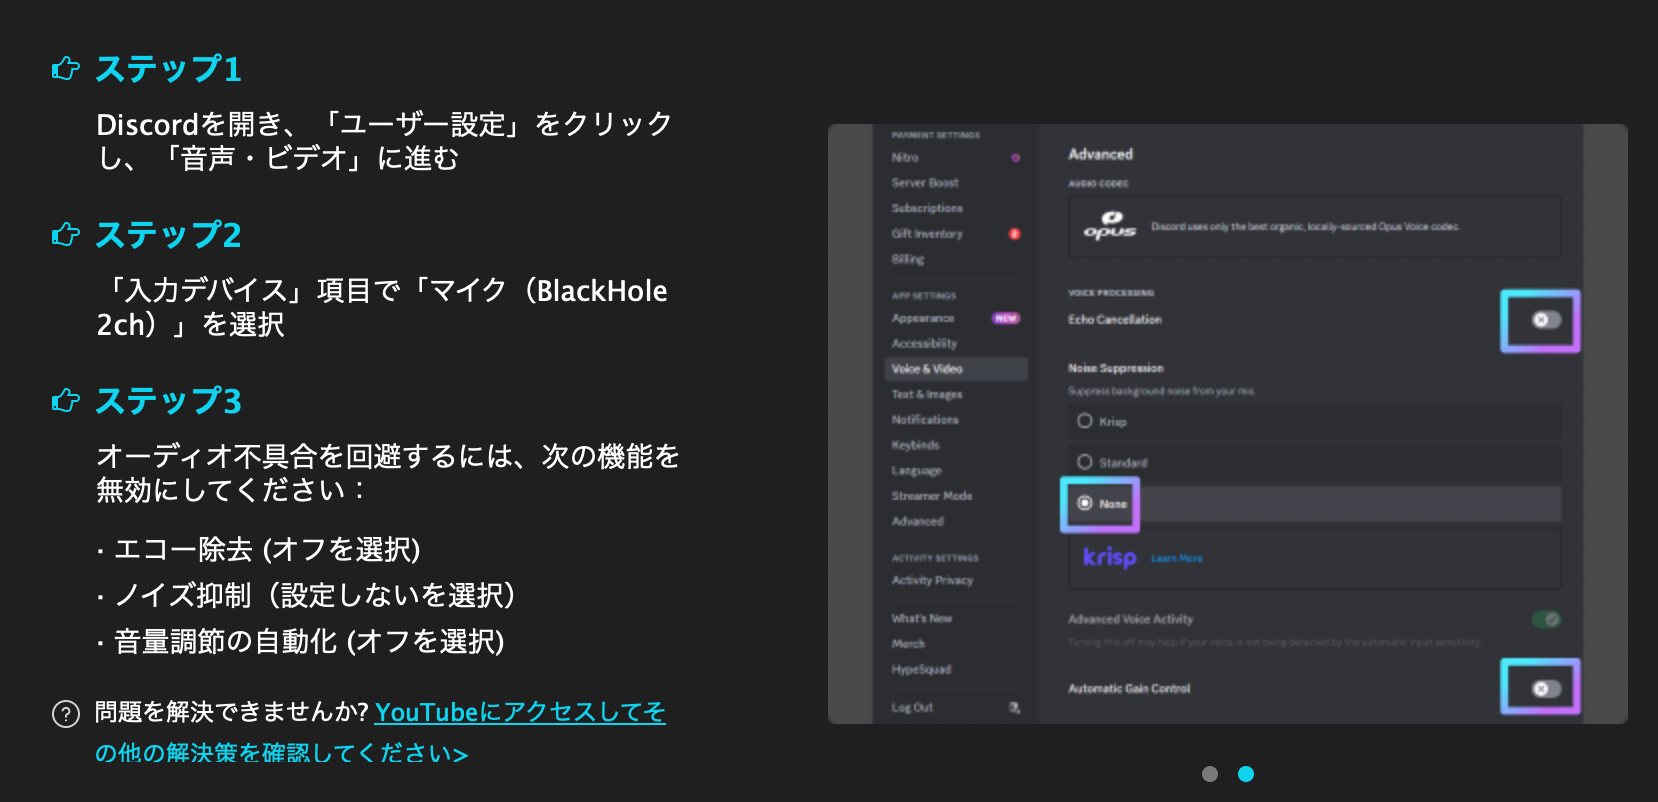Viewport: 1658px width, 802px height.
Task: Choose None for noise suppression
Action: tap(1315, 503)
